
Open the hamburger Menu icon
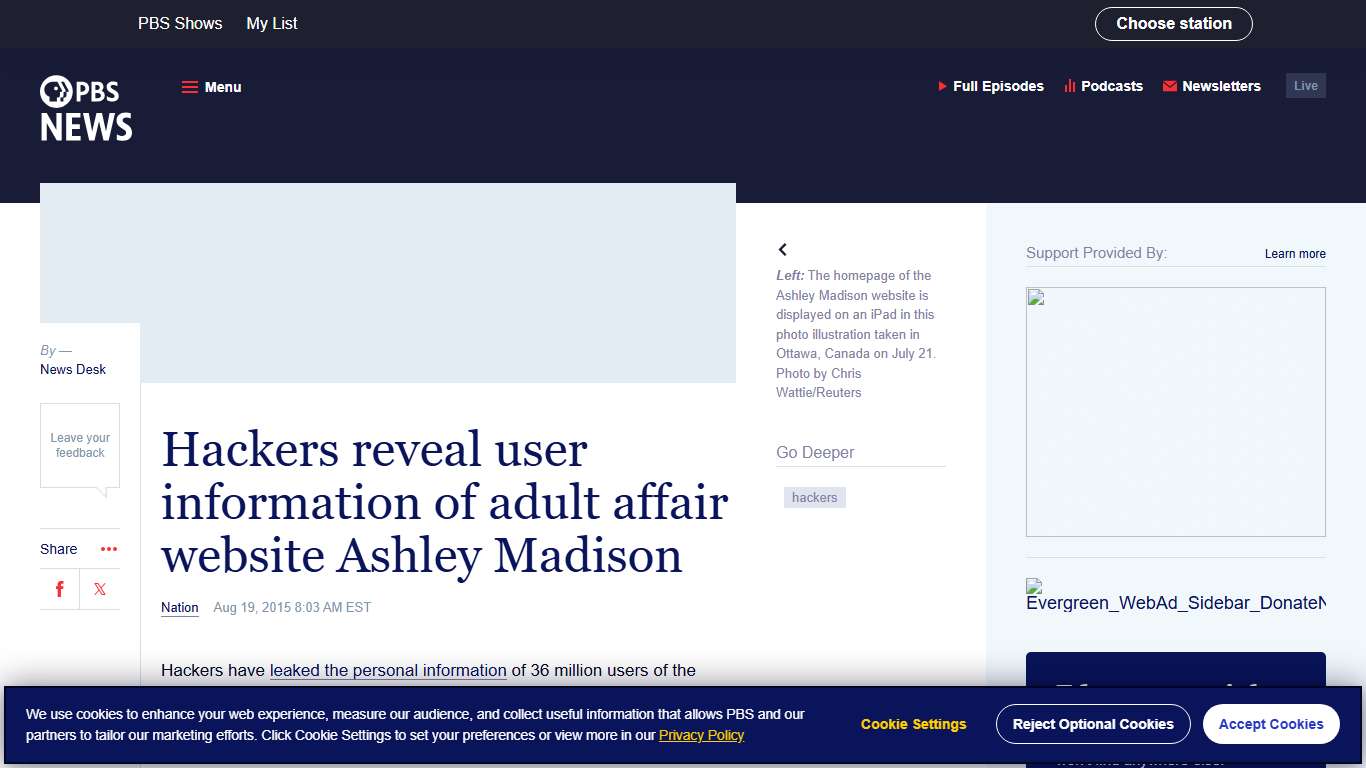click(190, 87)
